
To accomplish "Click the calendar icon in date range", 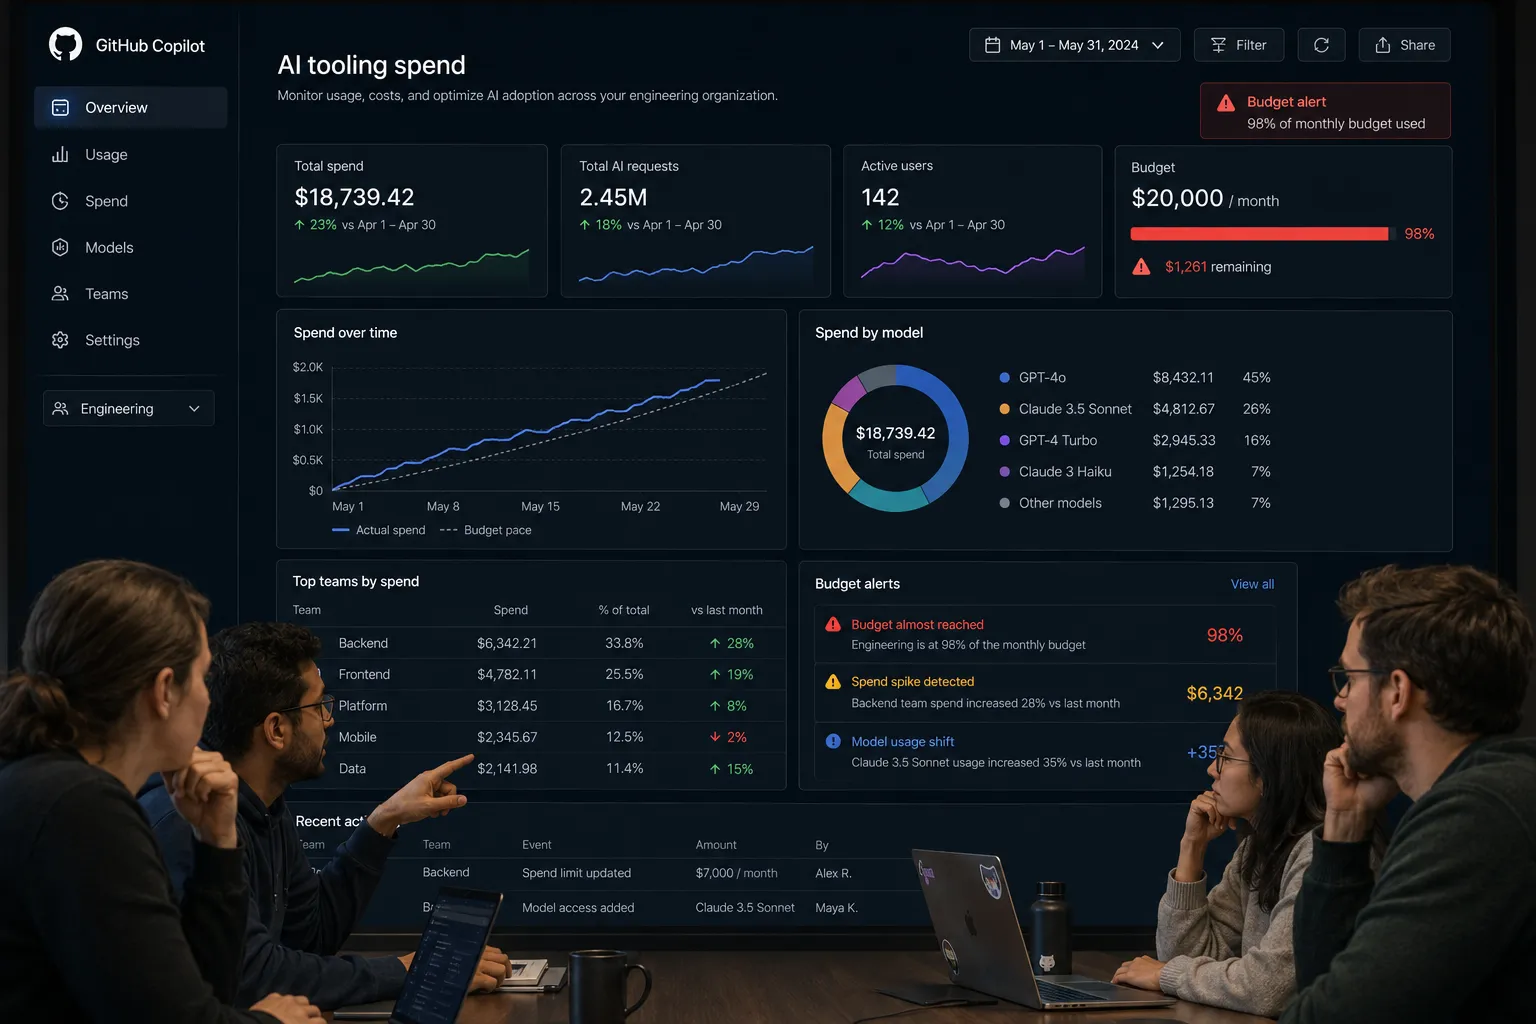I will (x=992, y=45).
